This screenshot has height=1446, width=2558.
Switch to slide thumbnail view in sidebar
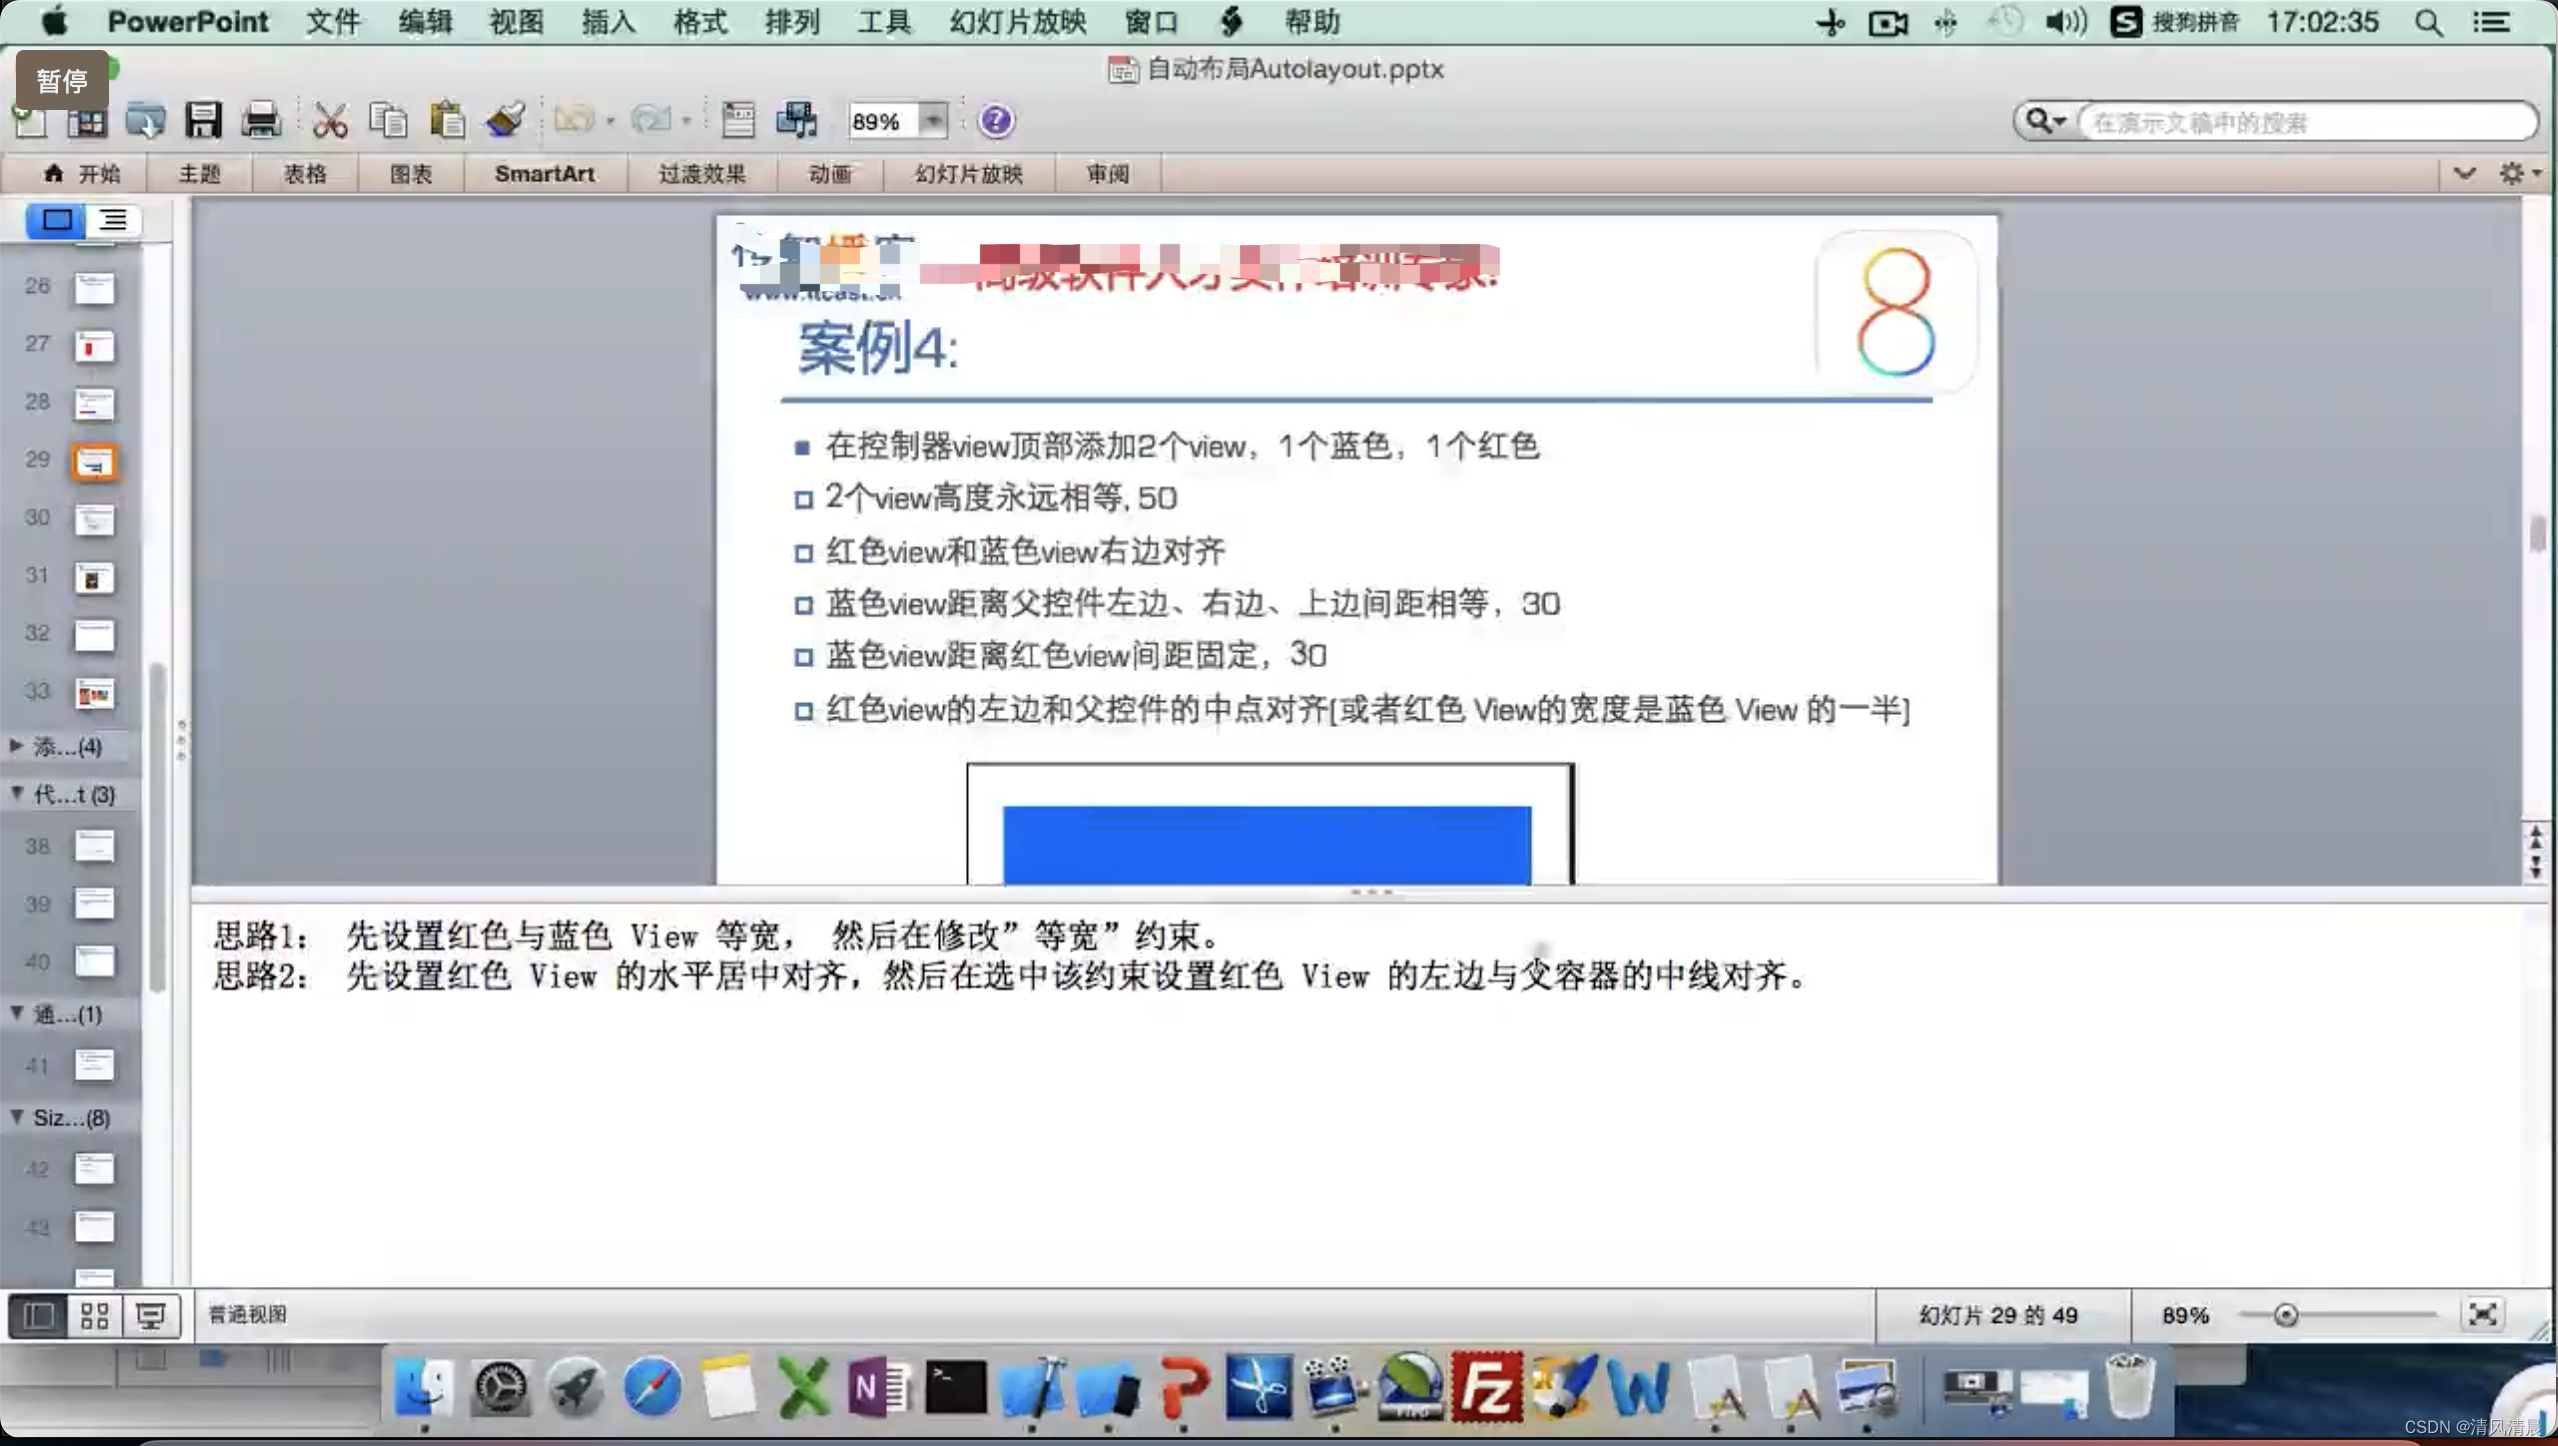pyautogui.click(x=56, y=220)
